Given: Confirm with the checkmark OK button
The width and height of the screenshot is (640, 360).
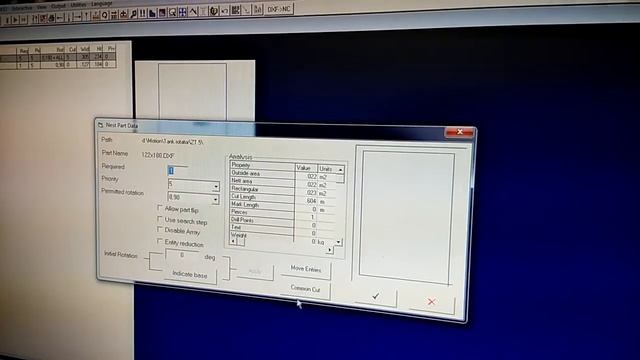Looking at the screenshot, I should (376, 296).
